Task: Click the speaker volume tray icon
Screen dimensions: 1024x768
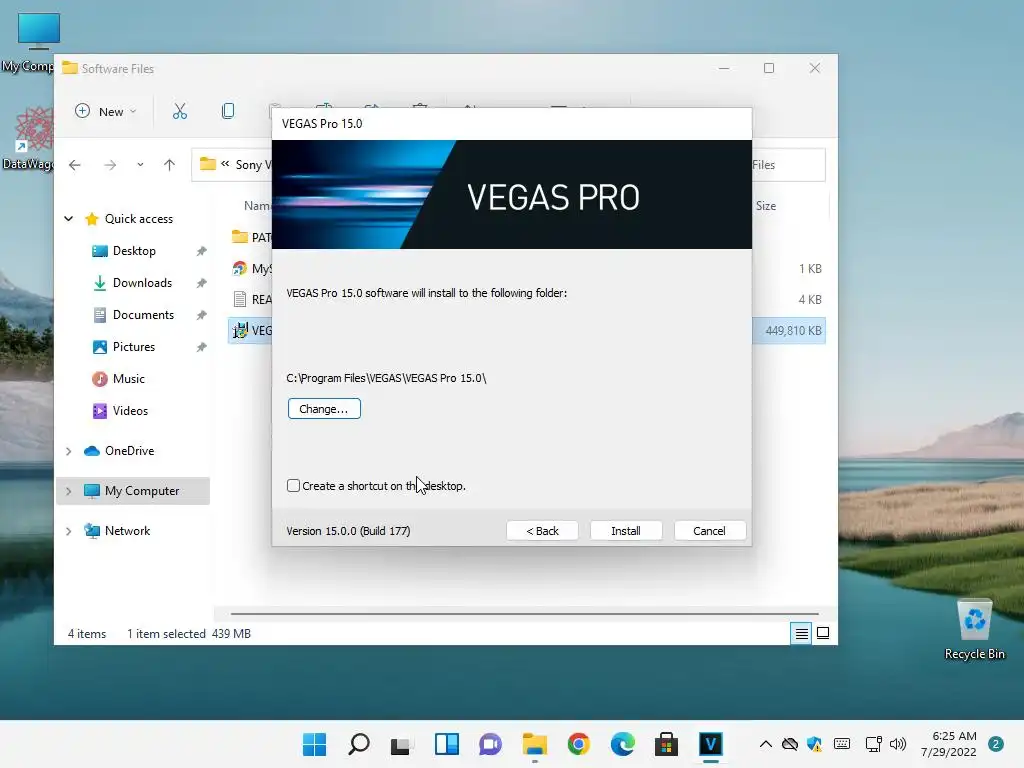Action: (898, 744)
